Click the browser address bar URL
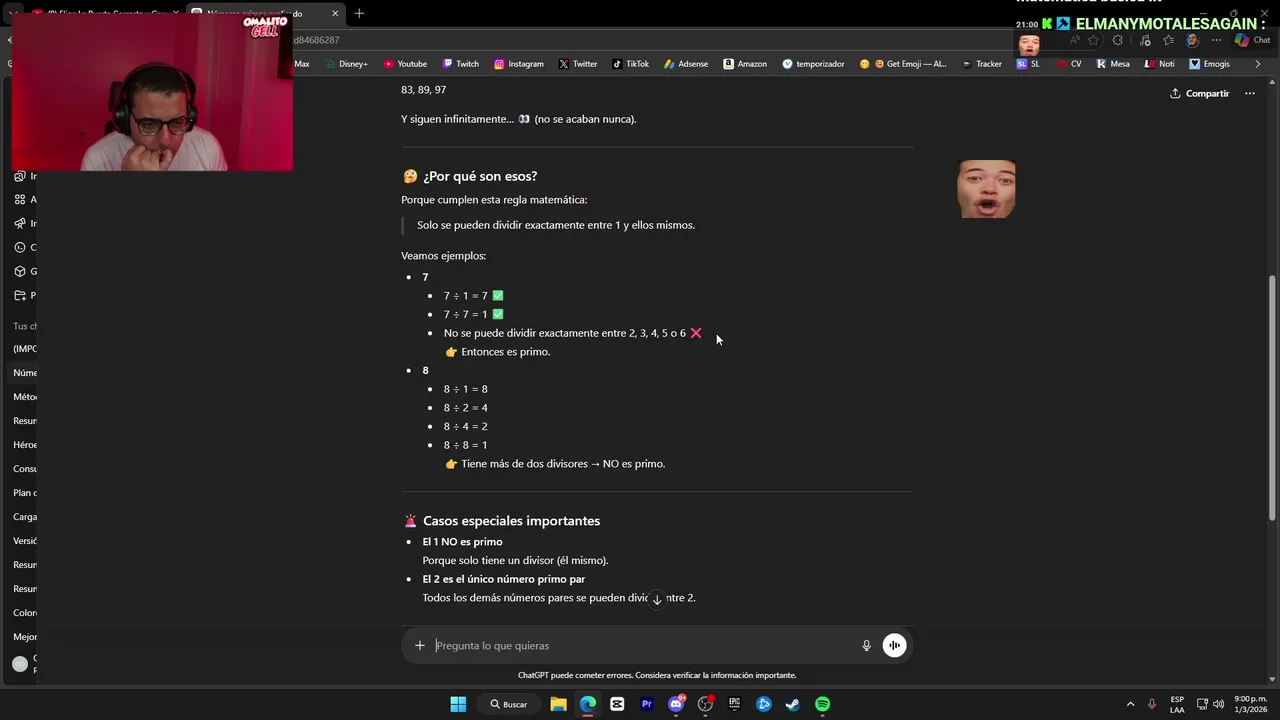 [x=315, y=40]
